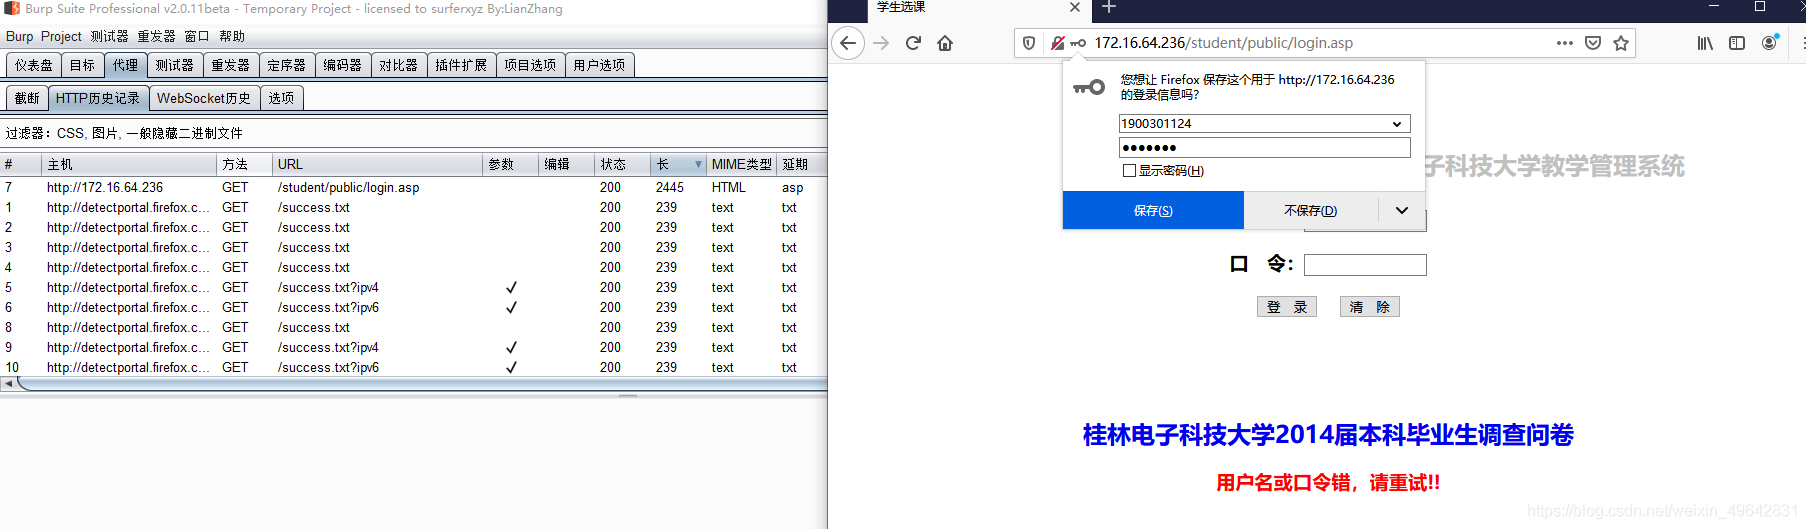
Task: Open the 帮助 menu
Action: point(232,36)
